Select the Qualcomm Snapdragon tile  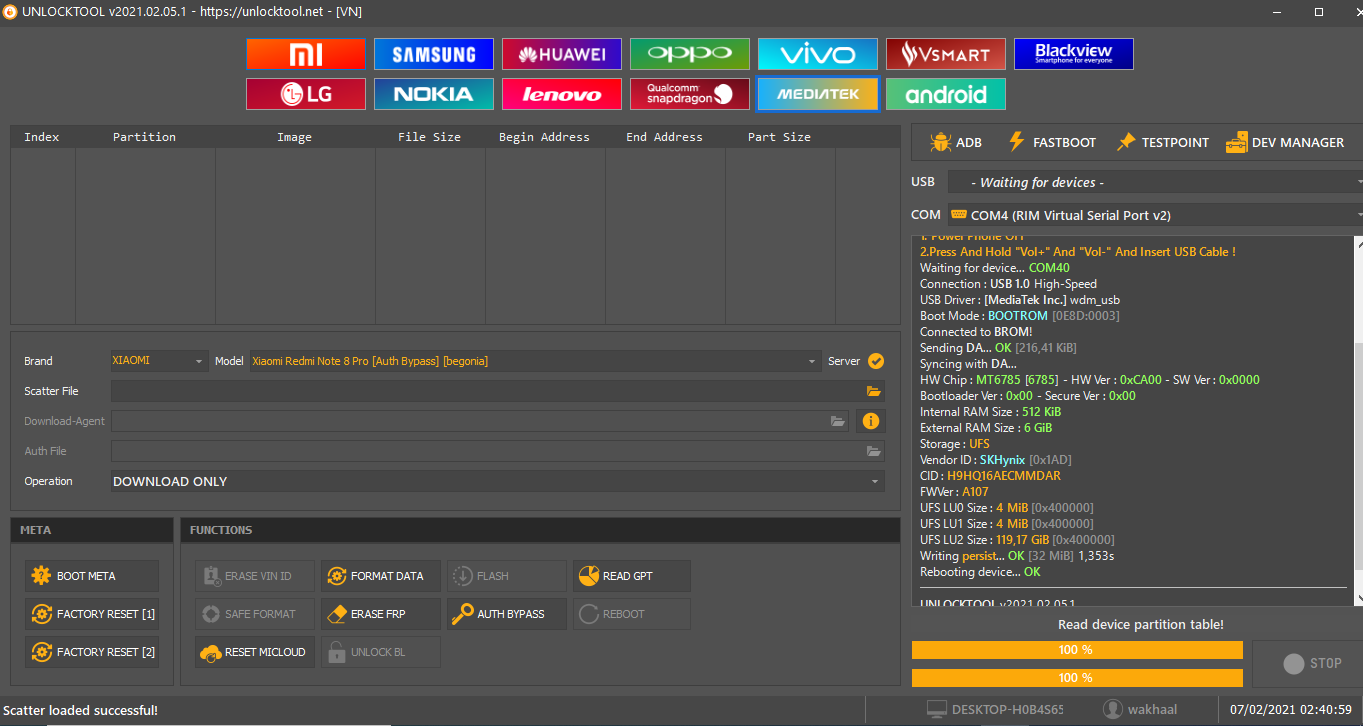pyautogui.click(x=690, y=94)
